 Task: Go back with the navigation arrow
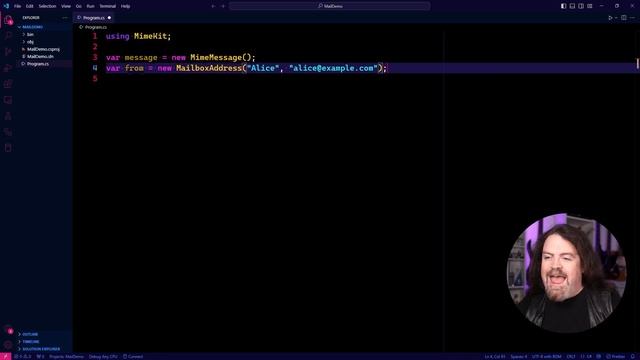(x=213, y=6)
